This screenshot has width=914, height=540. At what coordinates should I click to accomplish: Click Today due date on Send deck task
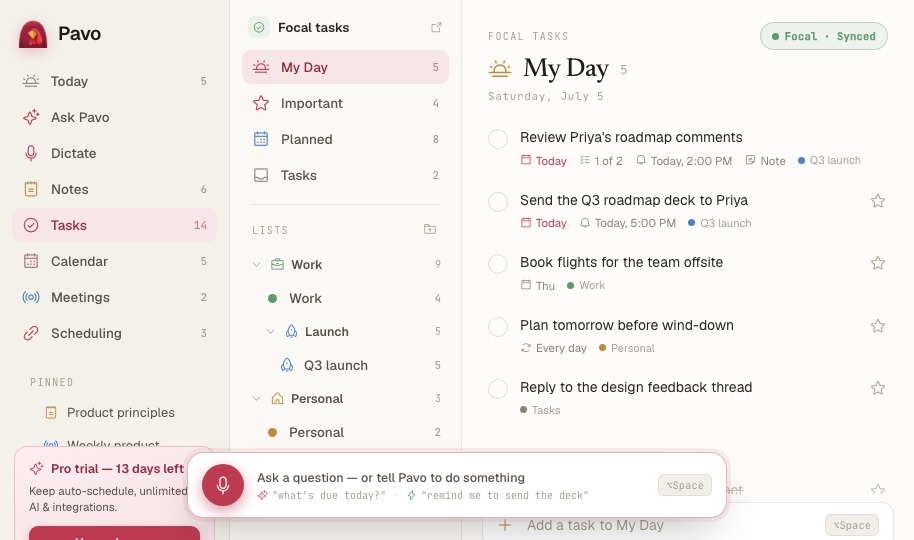543,223
